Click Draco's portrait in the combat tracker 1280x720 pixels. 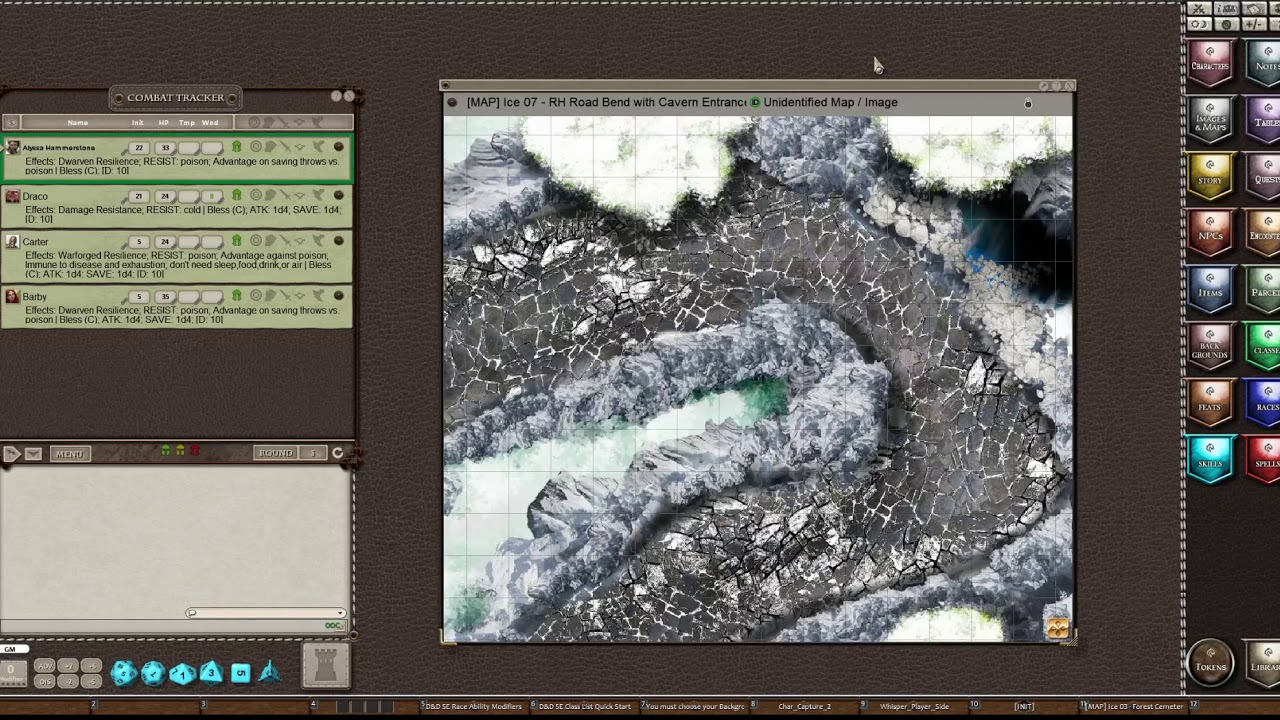point(12,196)
